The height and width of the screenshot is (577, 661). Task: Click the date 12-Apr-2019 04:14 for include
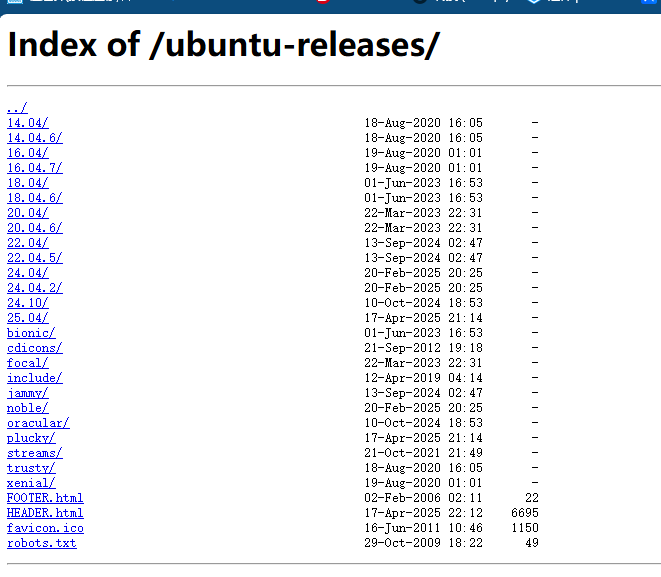pos(423,378)
